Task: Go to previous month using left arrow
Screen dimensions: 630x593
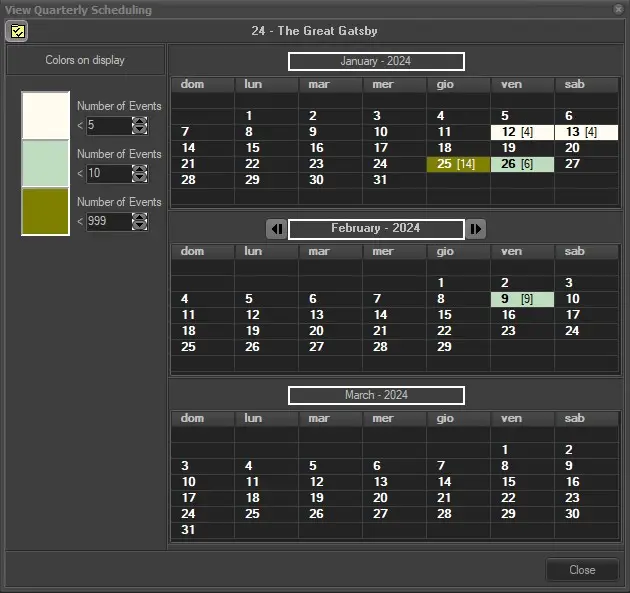Action: click(276, 229)
